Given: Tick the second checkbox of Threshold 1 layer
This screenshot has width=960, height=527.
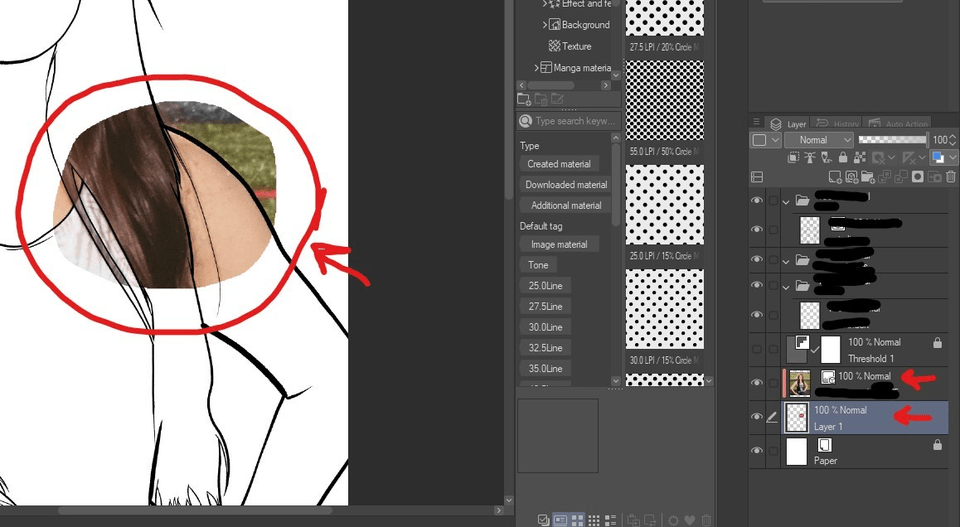Looking at the screenshot, I should 773,349.
